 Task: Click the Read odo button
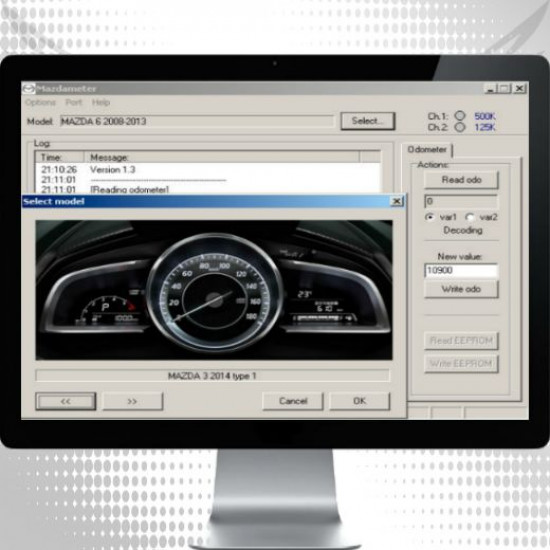click(x=461, y=180)
